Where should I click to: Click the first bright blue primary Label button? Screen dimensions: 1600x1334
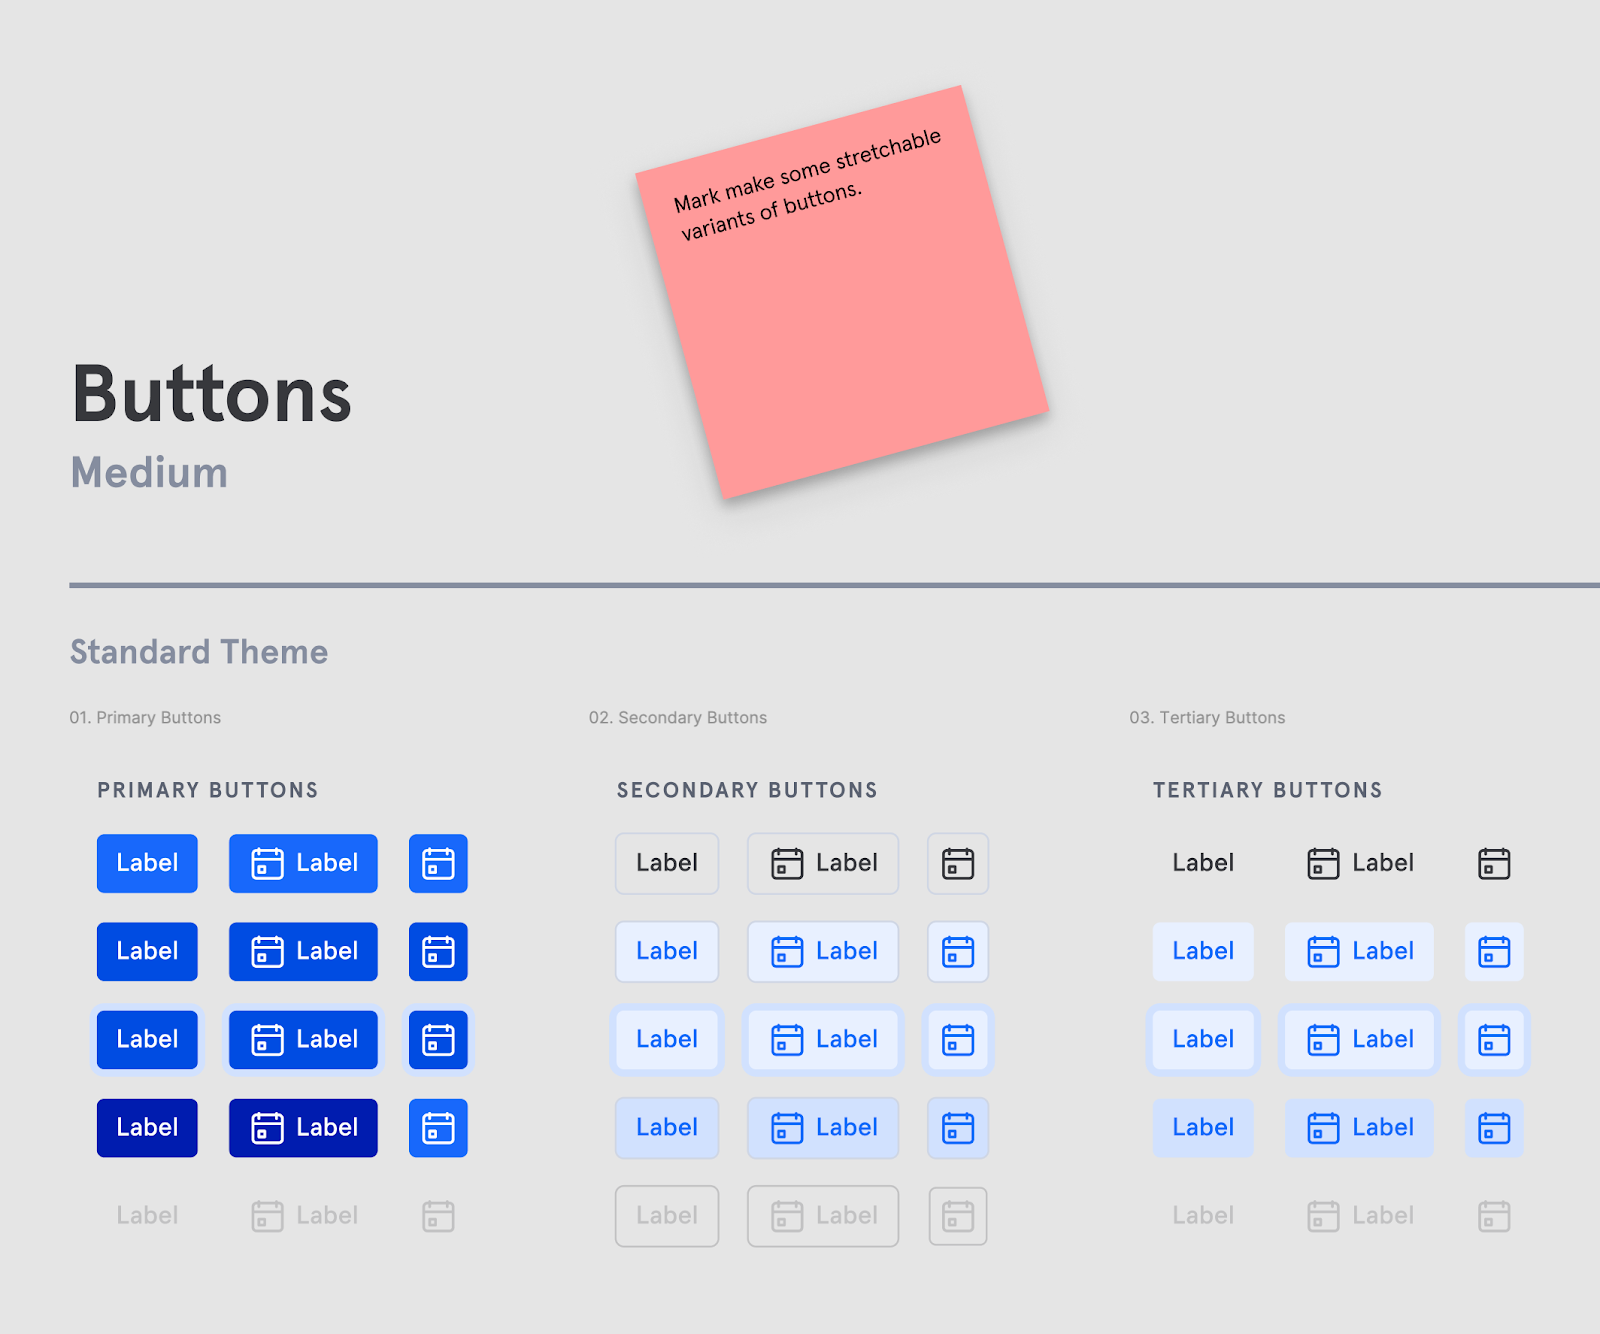click(147, 863)
